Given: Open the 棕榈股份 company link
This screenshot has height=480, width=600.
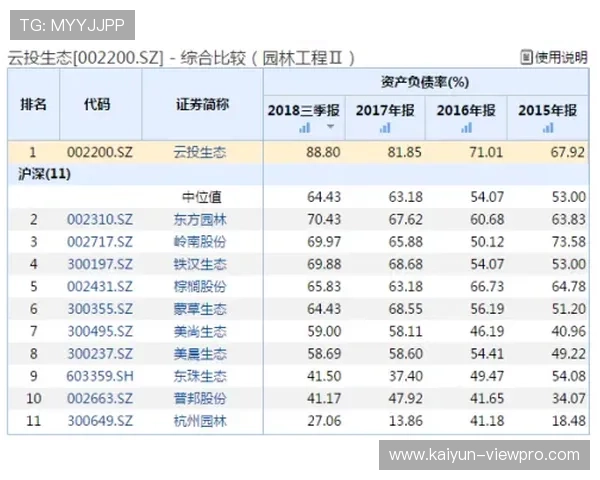Looking at the screenshot, I should pos(200,286).
